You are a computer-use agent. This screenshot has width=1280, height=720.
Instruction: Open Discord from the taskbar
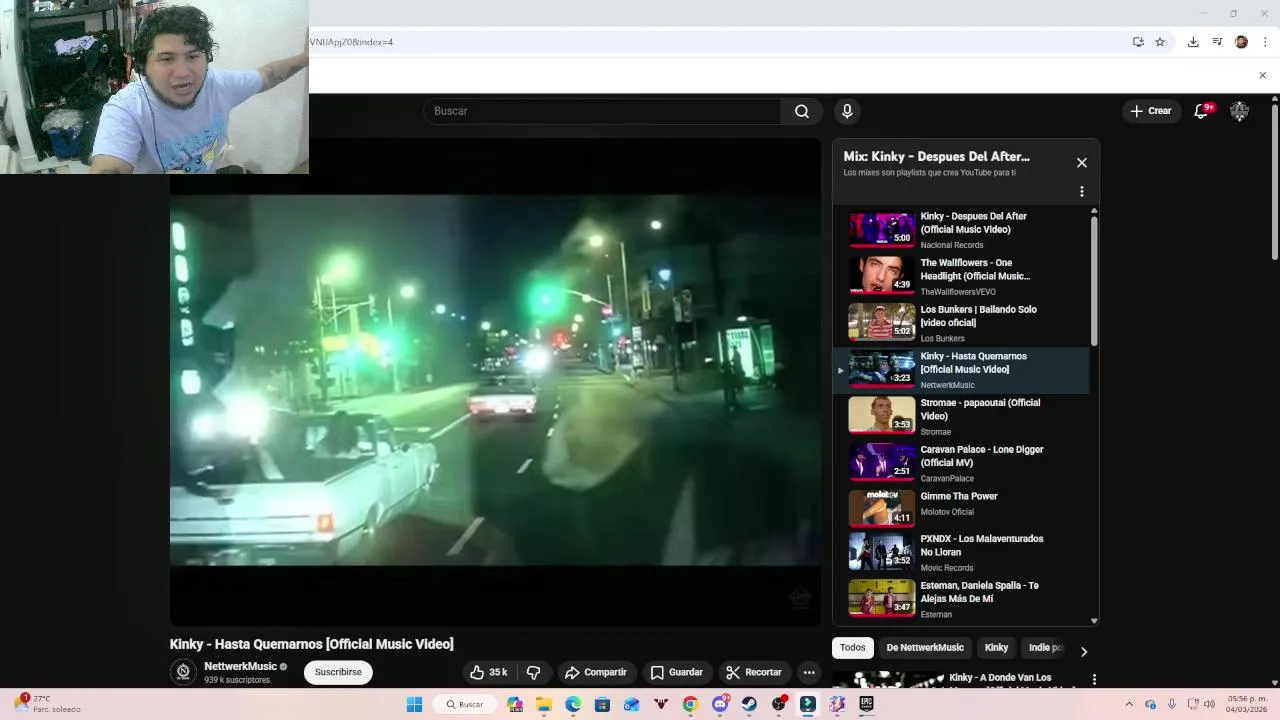720,704
